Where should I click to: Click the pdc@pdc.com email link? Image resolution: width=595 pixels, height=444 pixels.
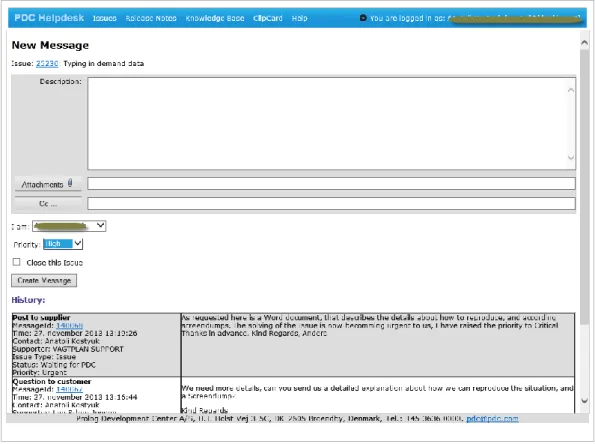492,418
